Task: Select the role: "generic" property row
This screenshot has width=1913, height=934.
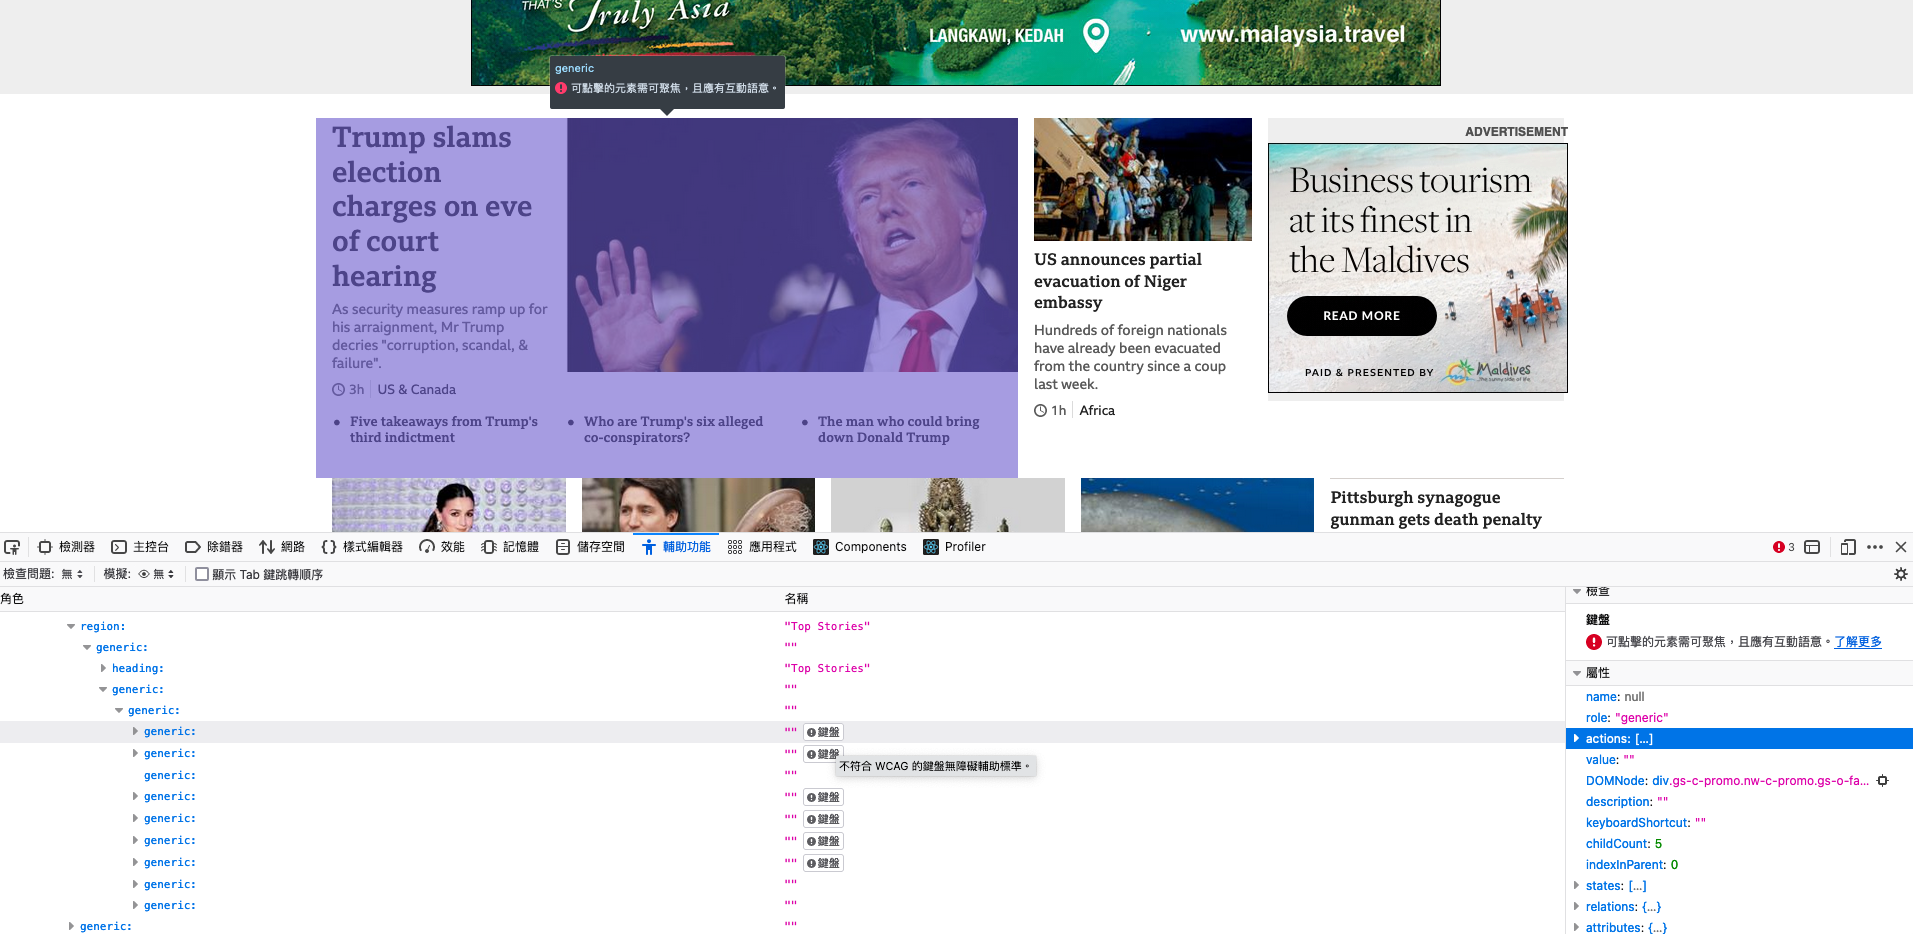Action: pyautogui.click(x=1739, y=718)
